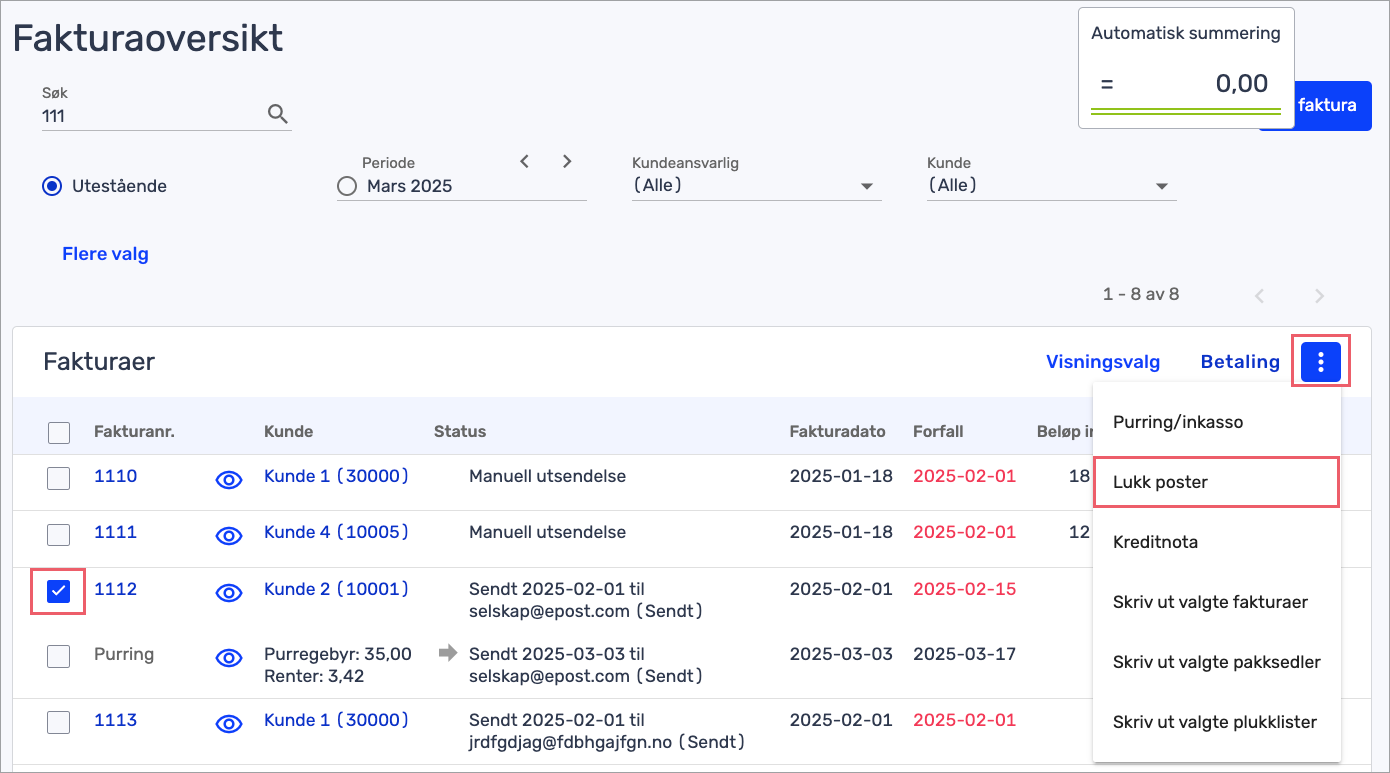1390x773 pixels.
Task: Click the Fakturanr. column header
Action: pyautogui.click(x=134, y=432)
